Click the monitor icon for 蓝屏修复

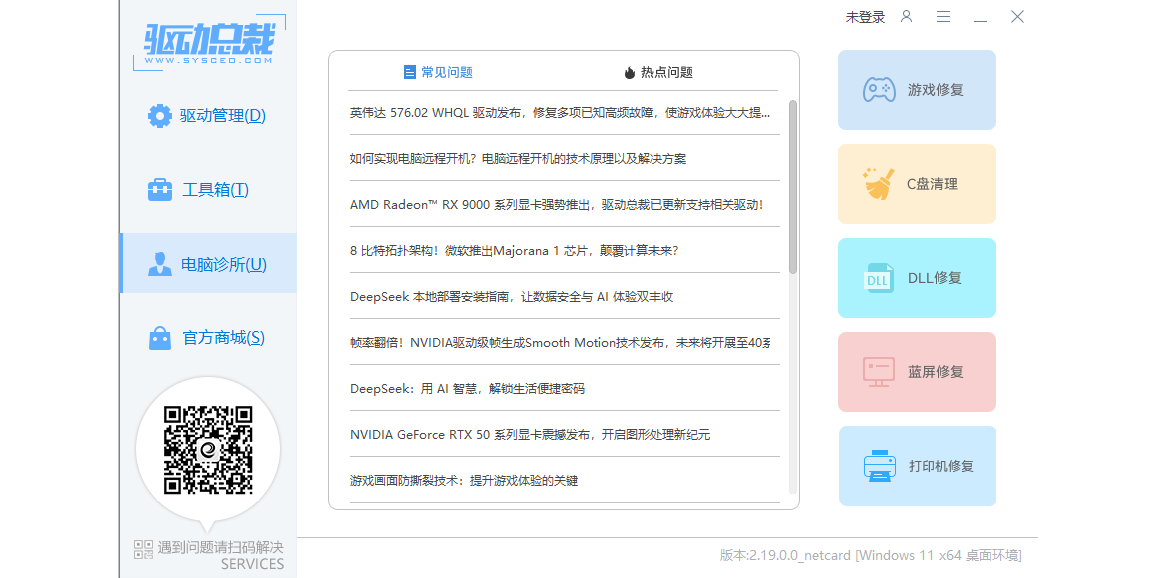[879, 372]
